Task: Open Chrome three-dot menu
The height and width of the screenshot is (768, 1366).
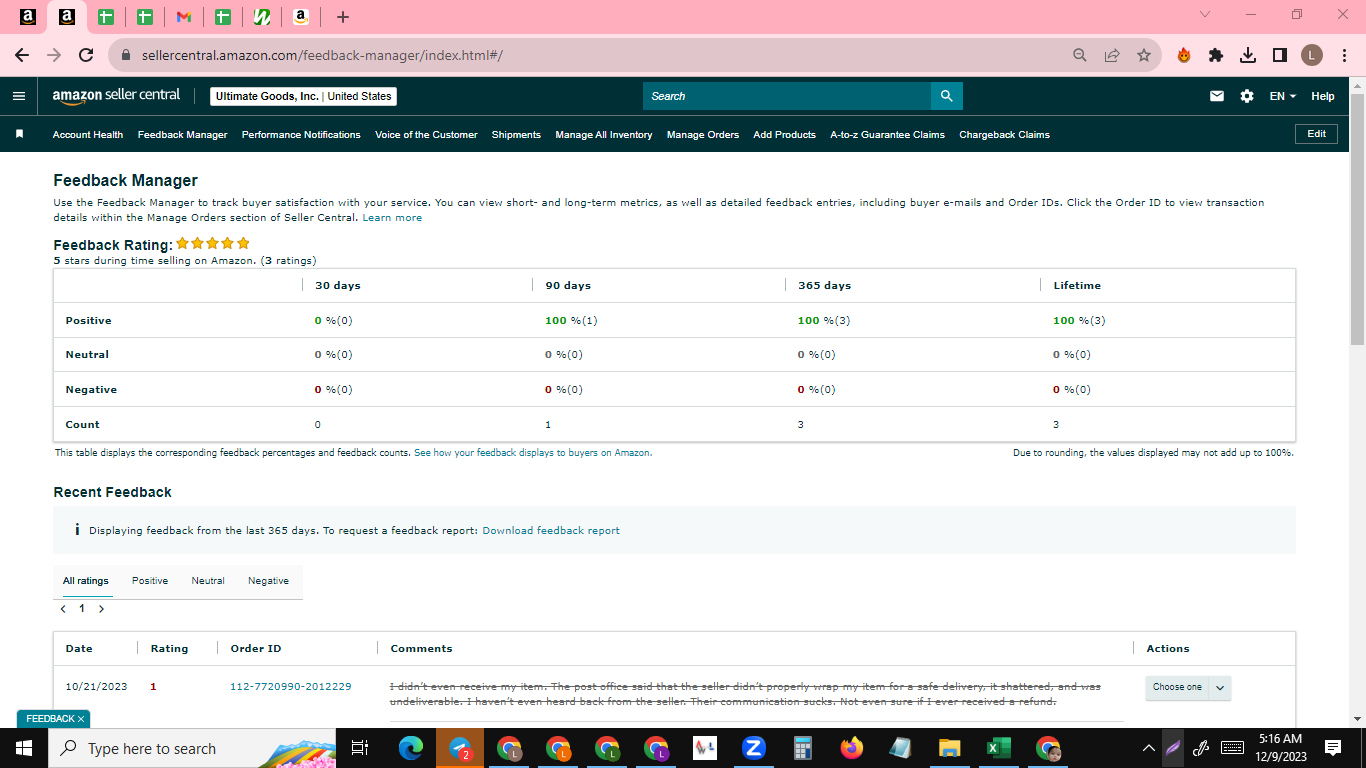Action: pyautogui.click(x=1343, y=55)
